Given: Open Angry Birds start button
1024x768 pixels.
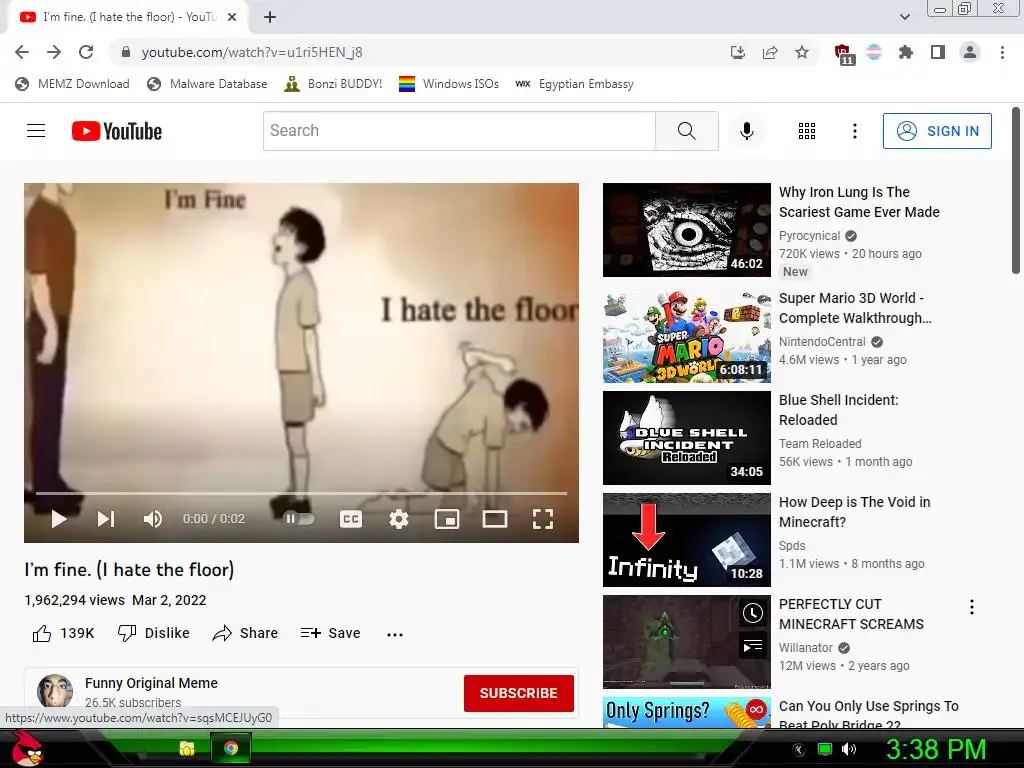Looking at the screenshot, I should tap(27, 748).
